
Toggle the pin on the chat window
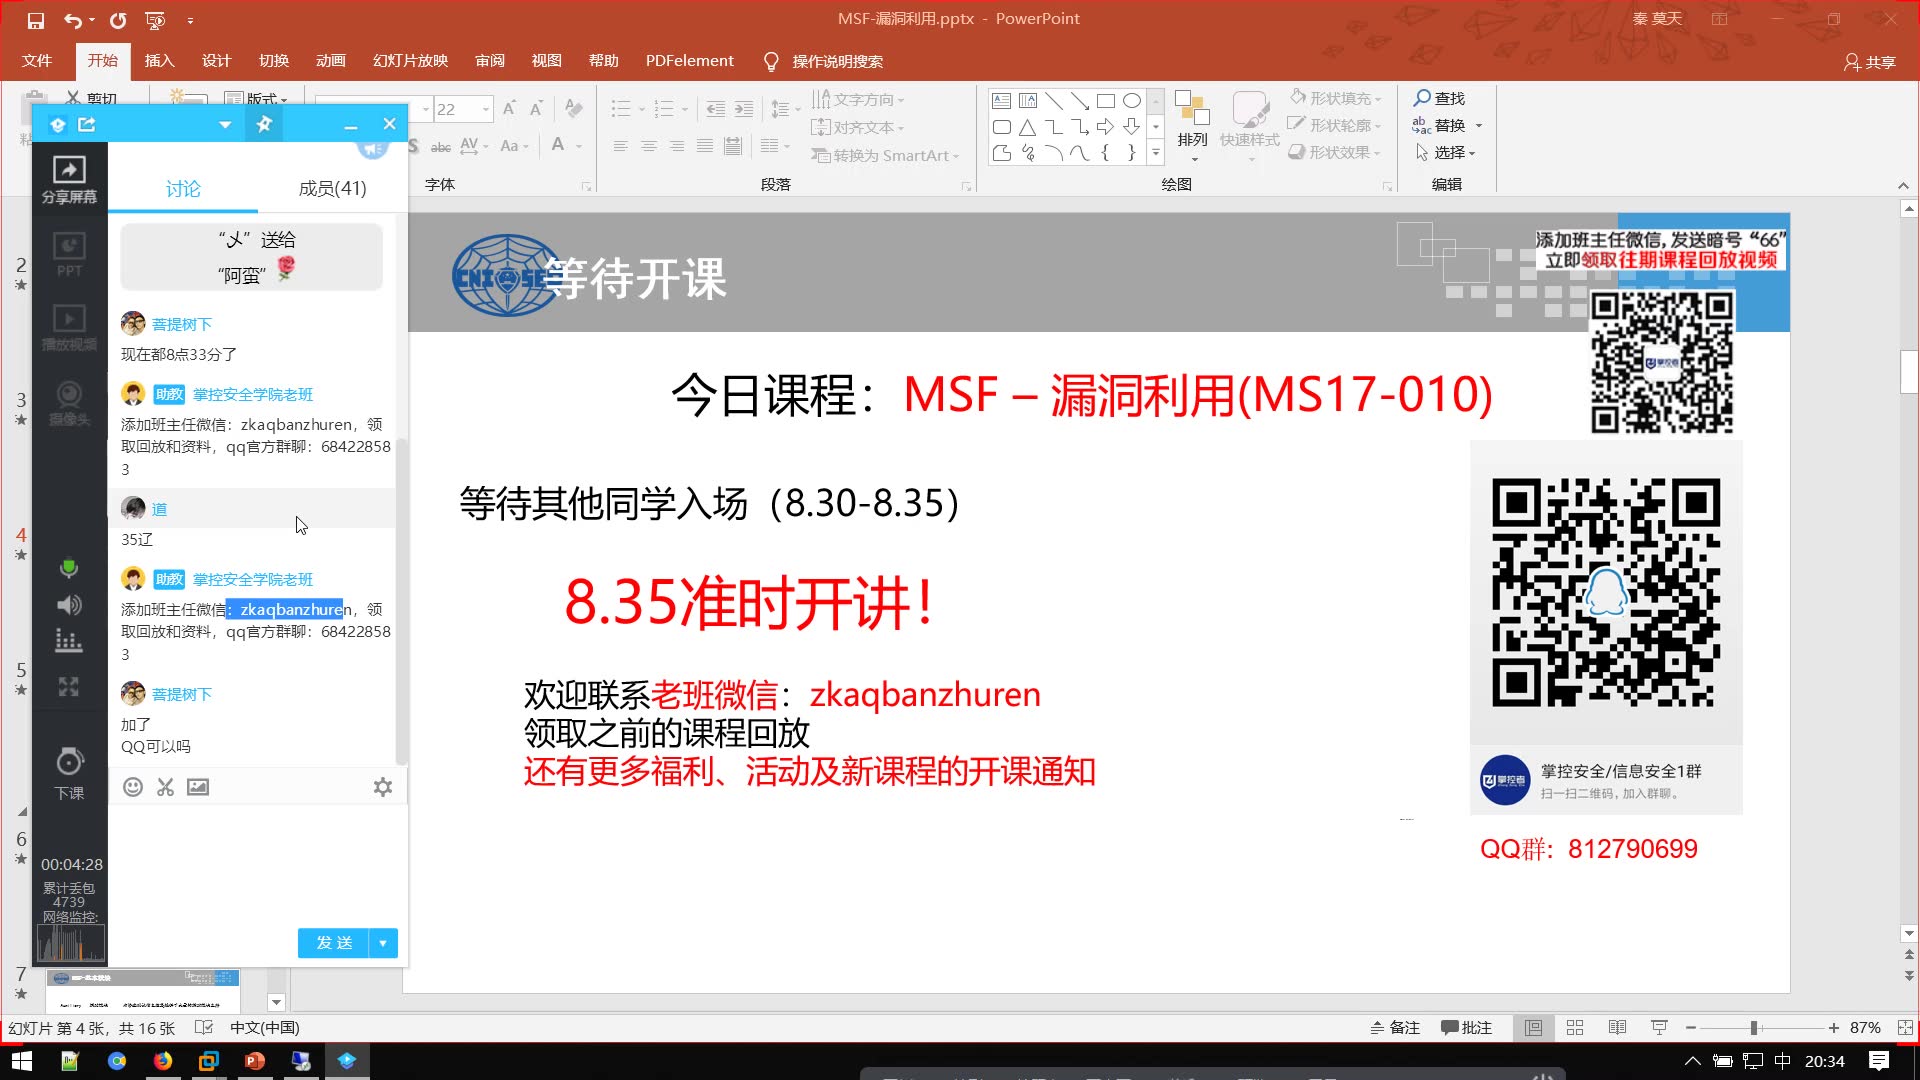[264, 124]
